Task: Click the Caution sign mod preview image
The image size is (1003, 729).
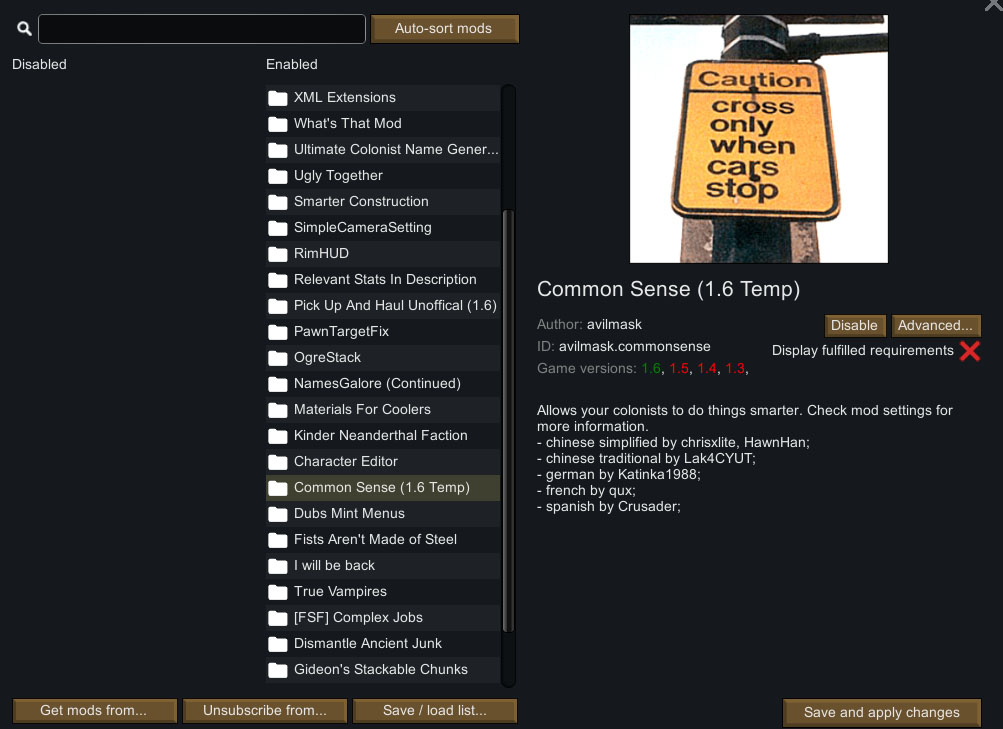Action: point(759,139)
